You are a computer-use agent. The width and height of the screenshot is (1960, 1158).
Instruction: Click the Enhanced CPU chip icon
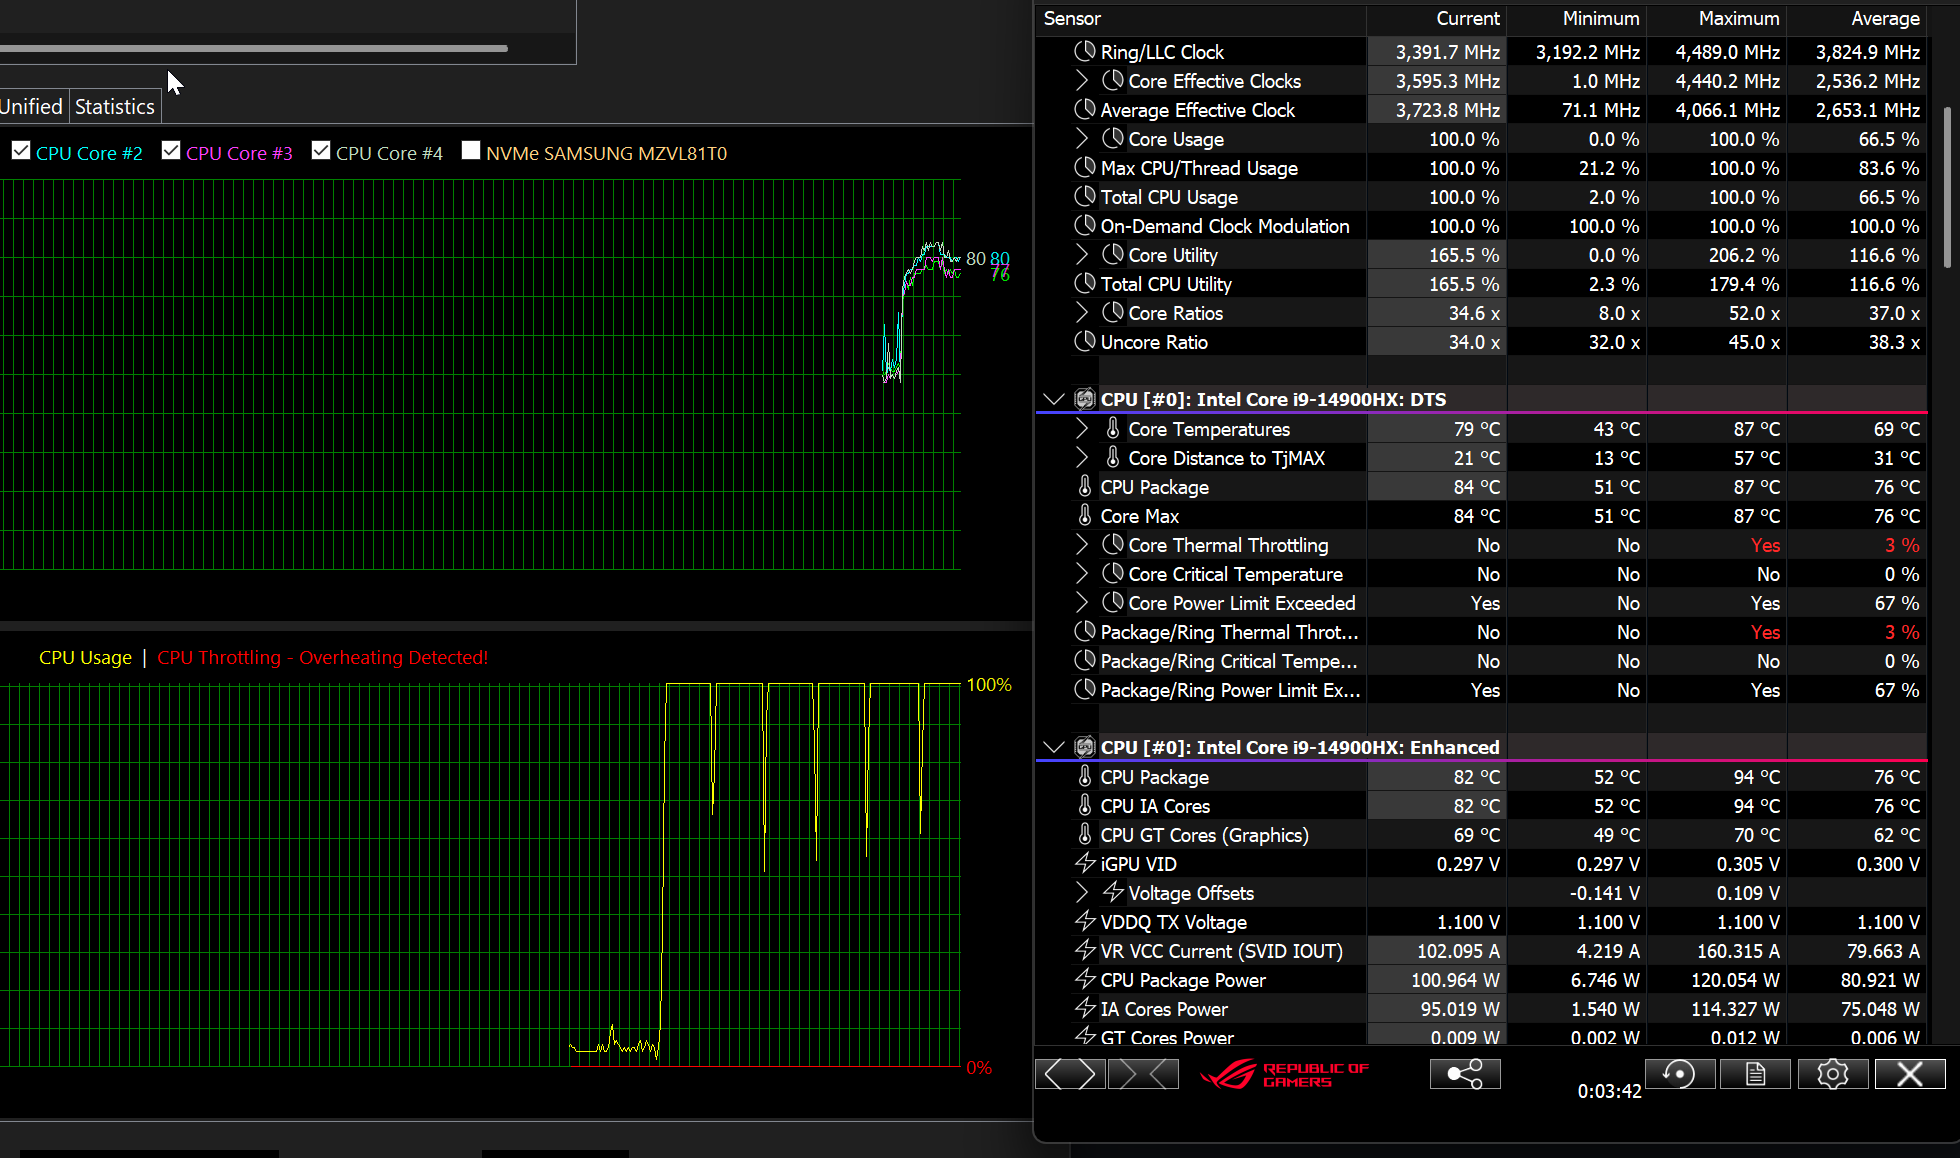click(x=1085, y=747)
